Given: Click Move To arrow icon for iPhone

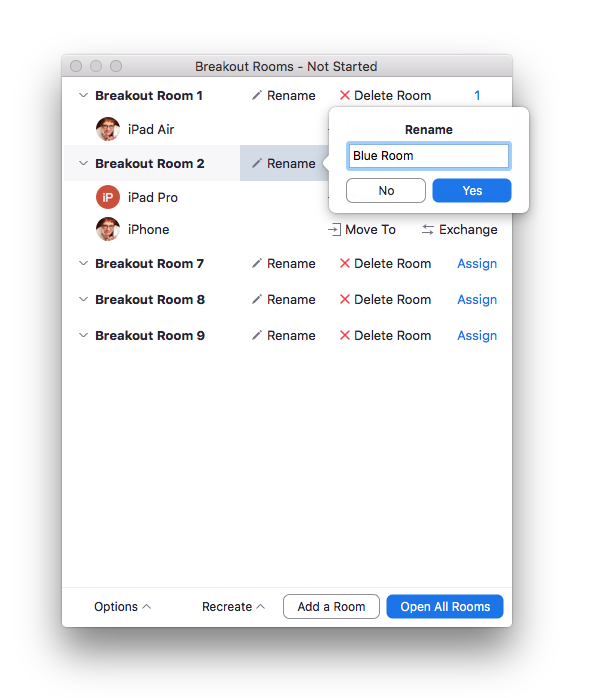Looking at the screenshot, I should coord(334,230).
